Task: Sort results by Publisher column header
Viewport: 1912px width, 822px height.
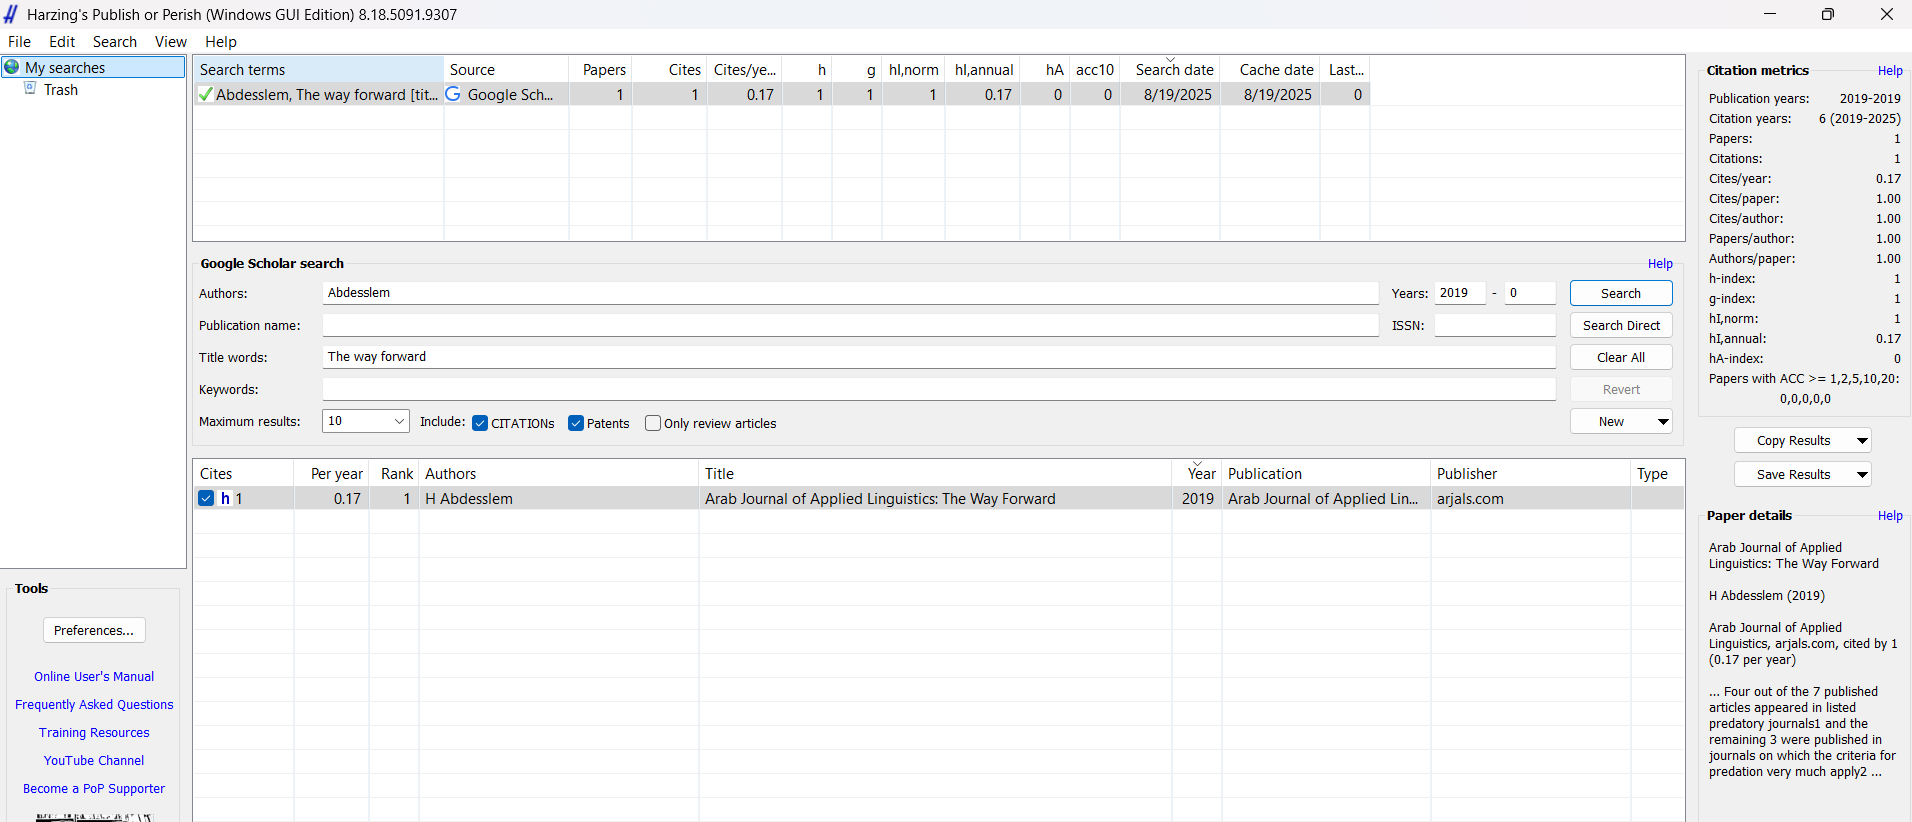Action: (x=1530, y=473)
